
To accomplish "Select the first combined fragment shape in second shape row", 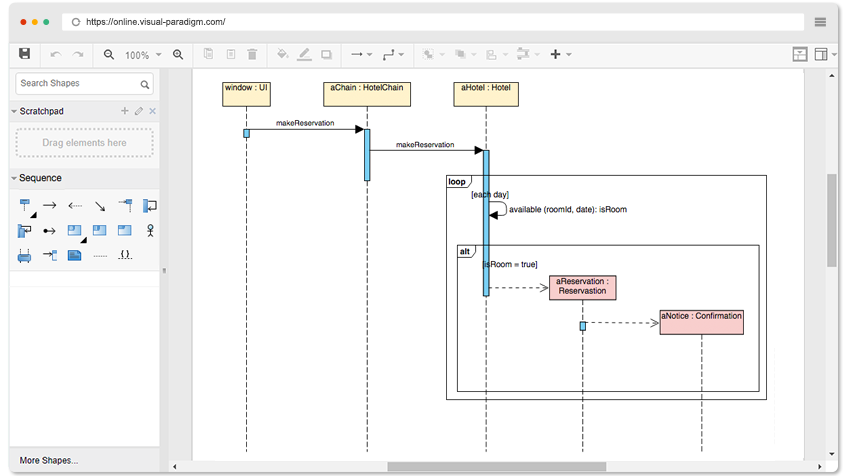I will point(75,230).
